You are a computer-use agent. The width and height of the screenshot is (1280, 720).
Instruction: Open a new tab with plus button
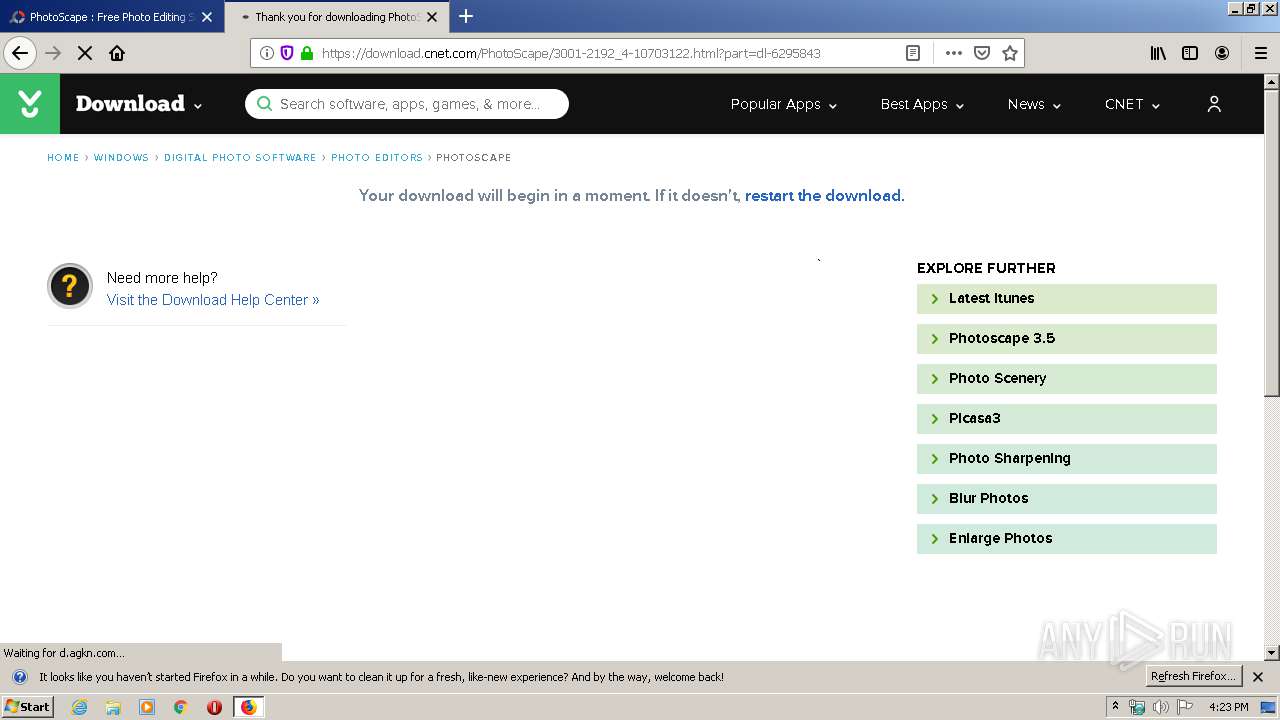click(466, 16)
